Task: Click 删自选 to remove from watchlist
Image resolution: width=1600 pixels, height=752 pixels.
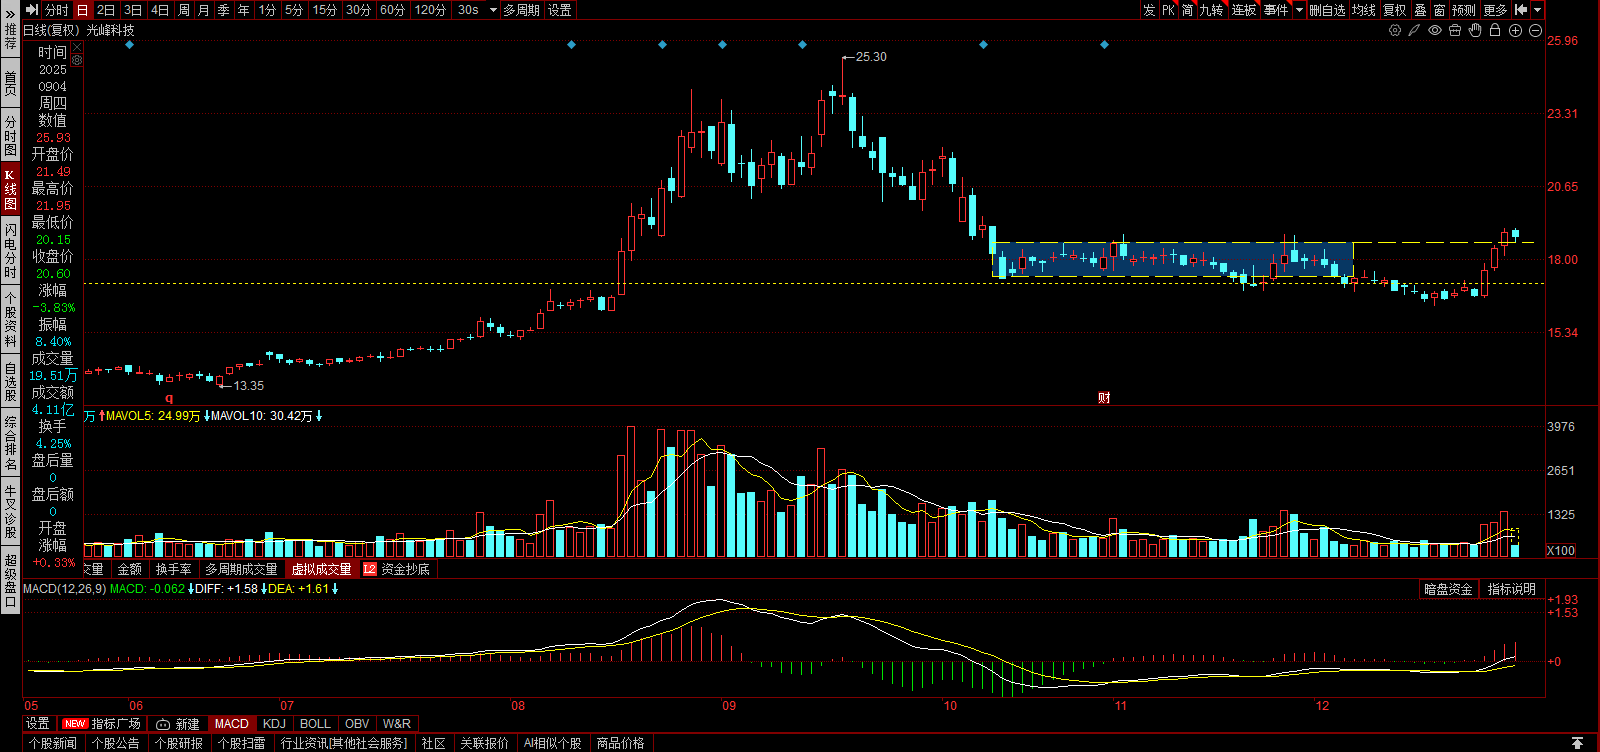Action: click(1327, 10)
